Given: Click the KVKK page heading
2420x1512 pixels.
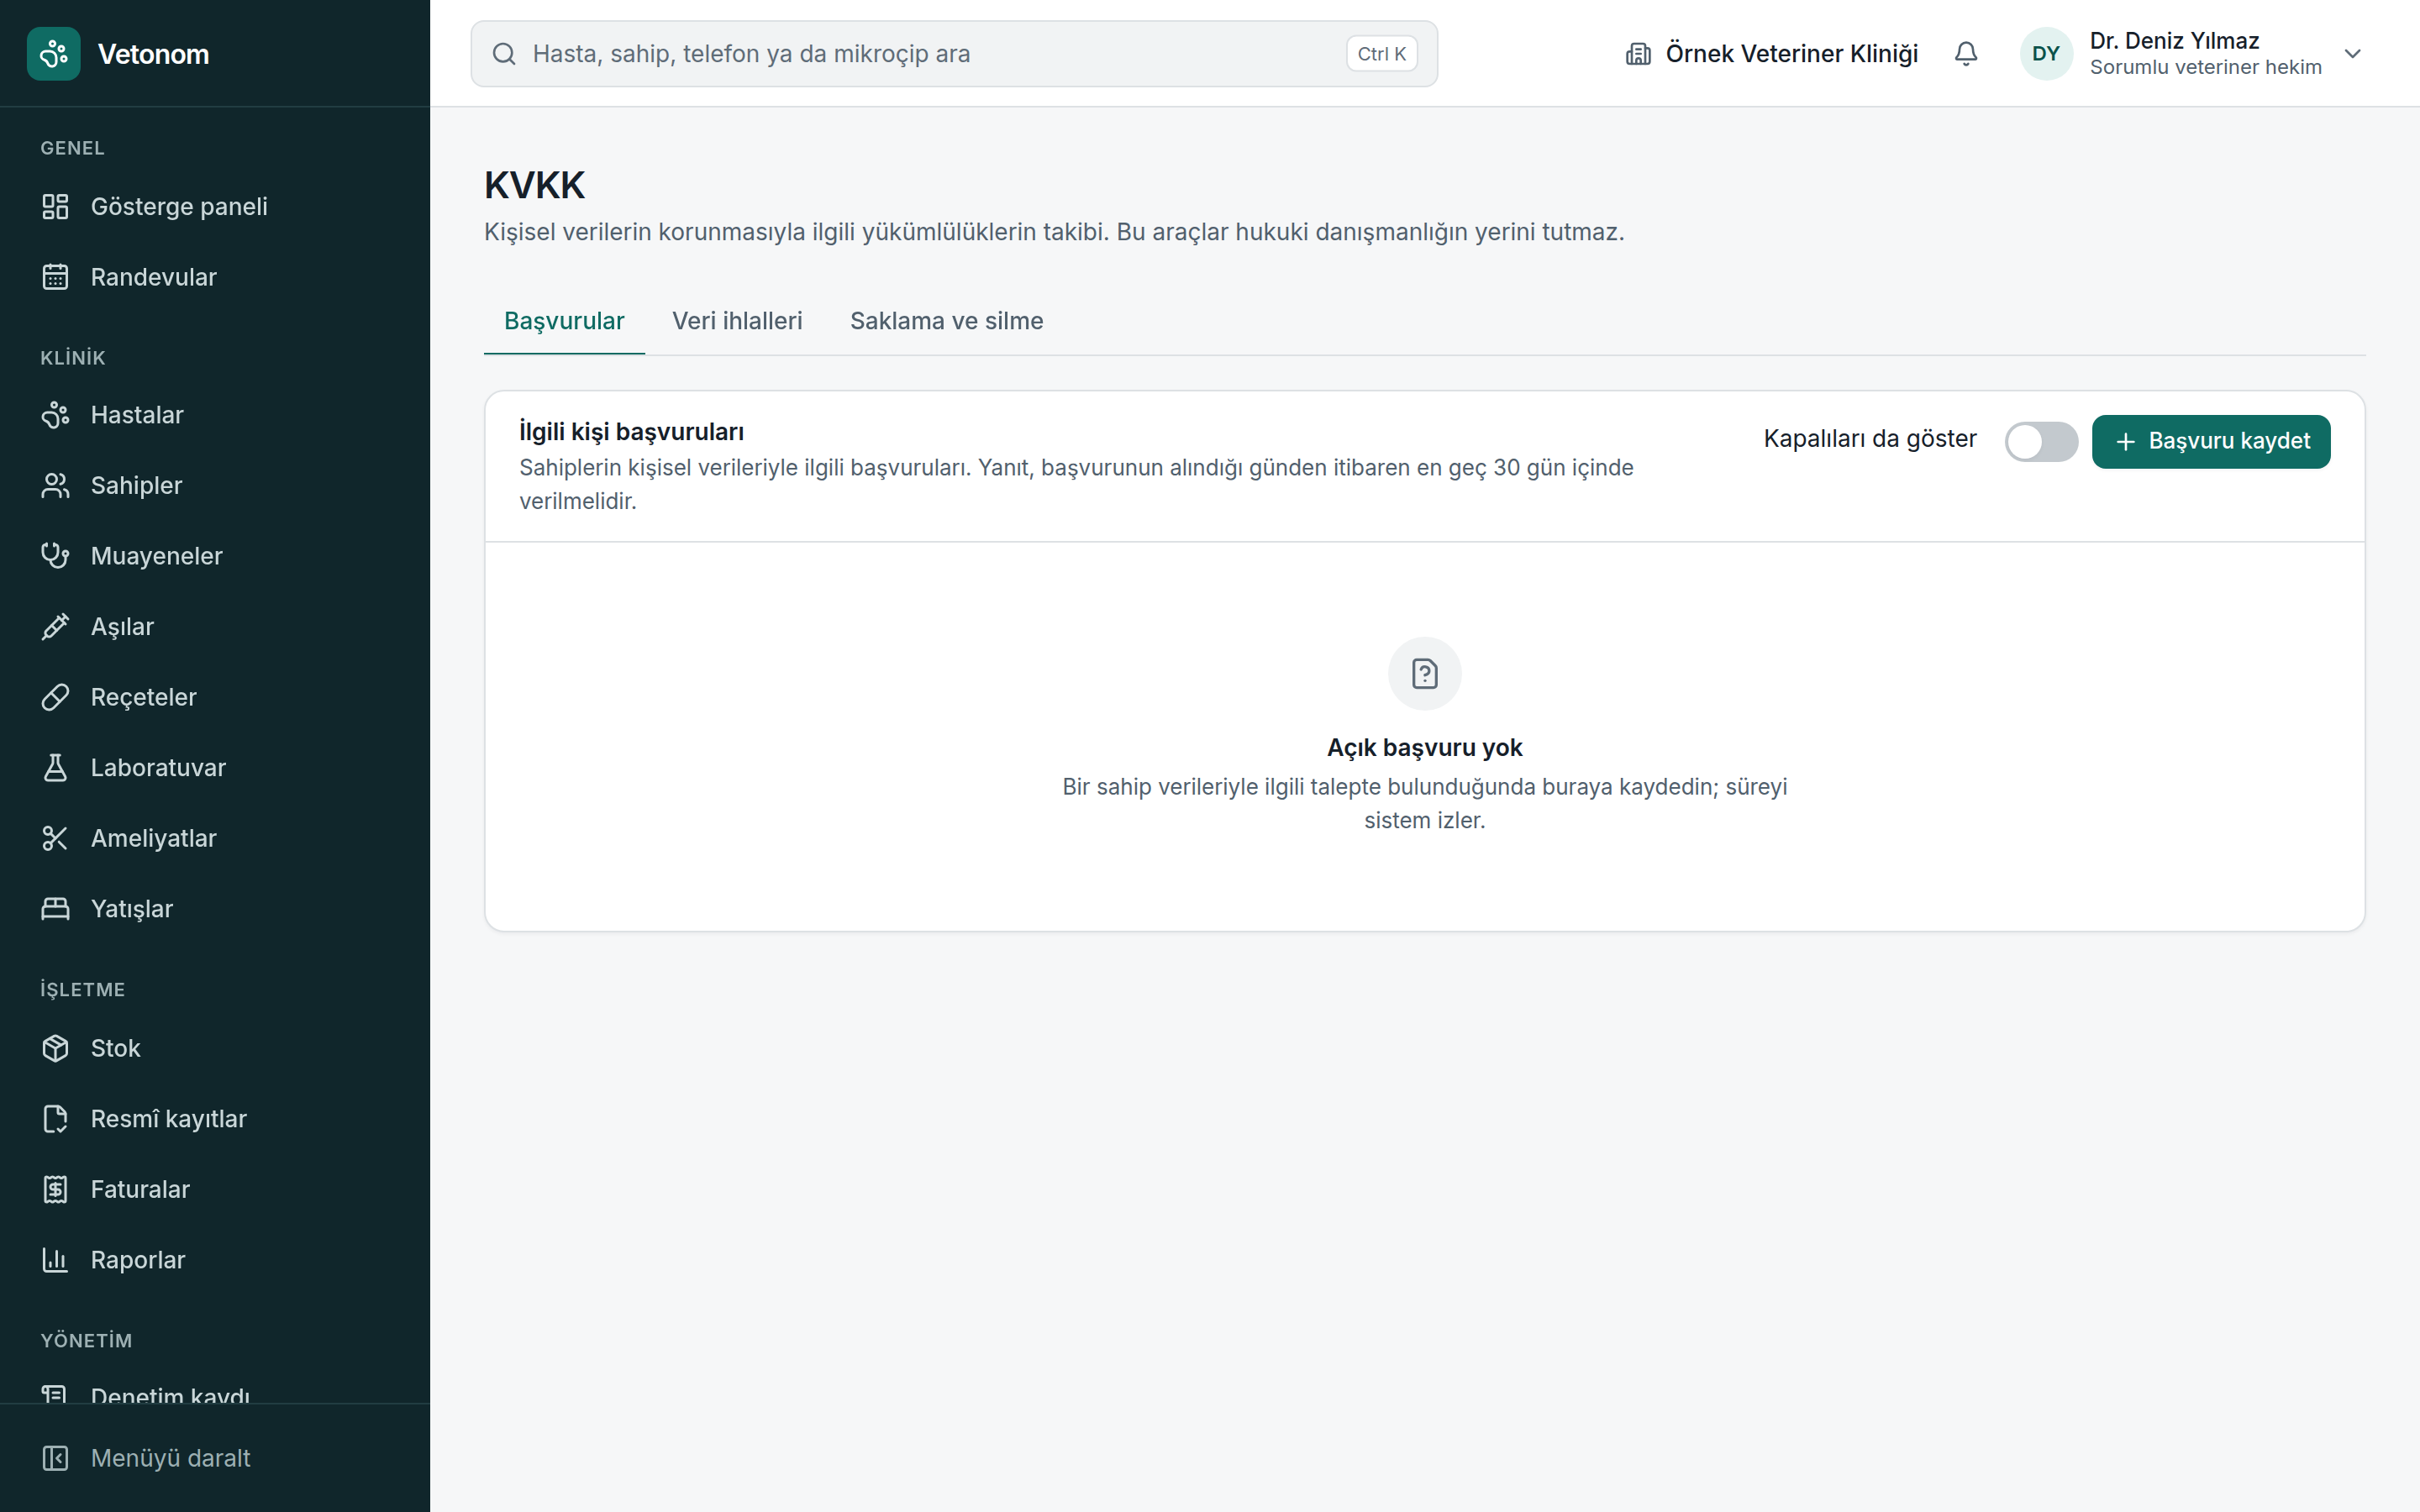Looking at the screenshot, I should pyautogui.click(x=534, y=185).
